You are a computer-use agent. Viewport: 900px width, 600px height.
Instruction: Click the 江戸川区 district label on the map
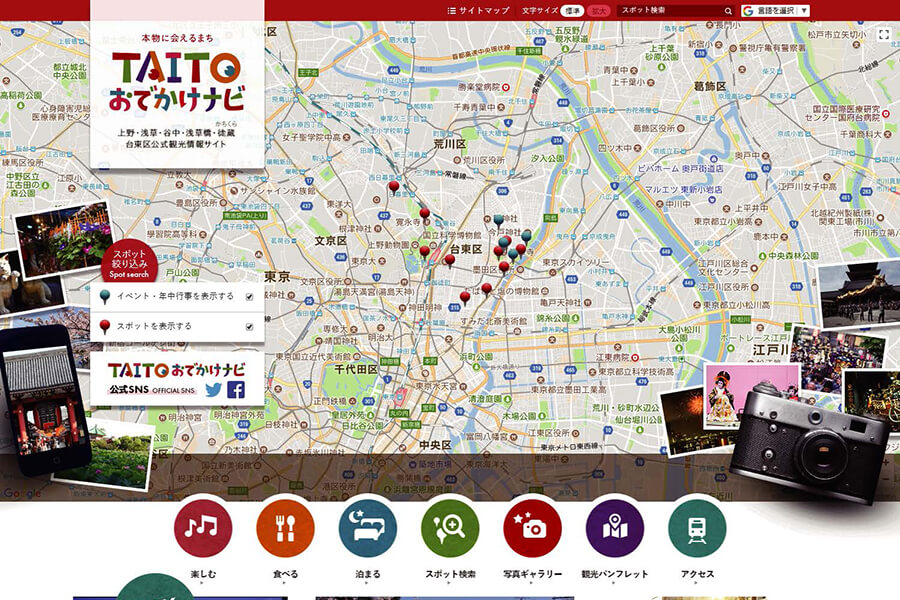pyautogui.click(x=769, y=350)
